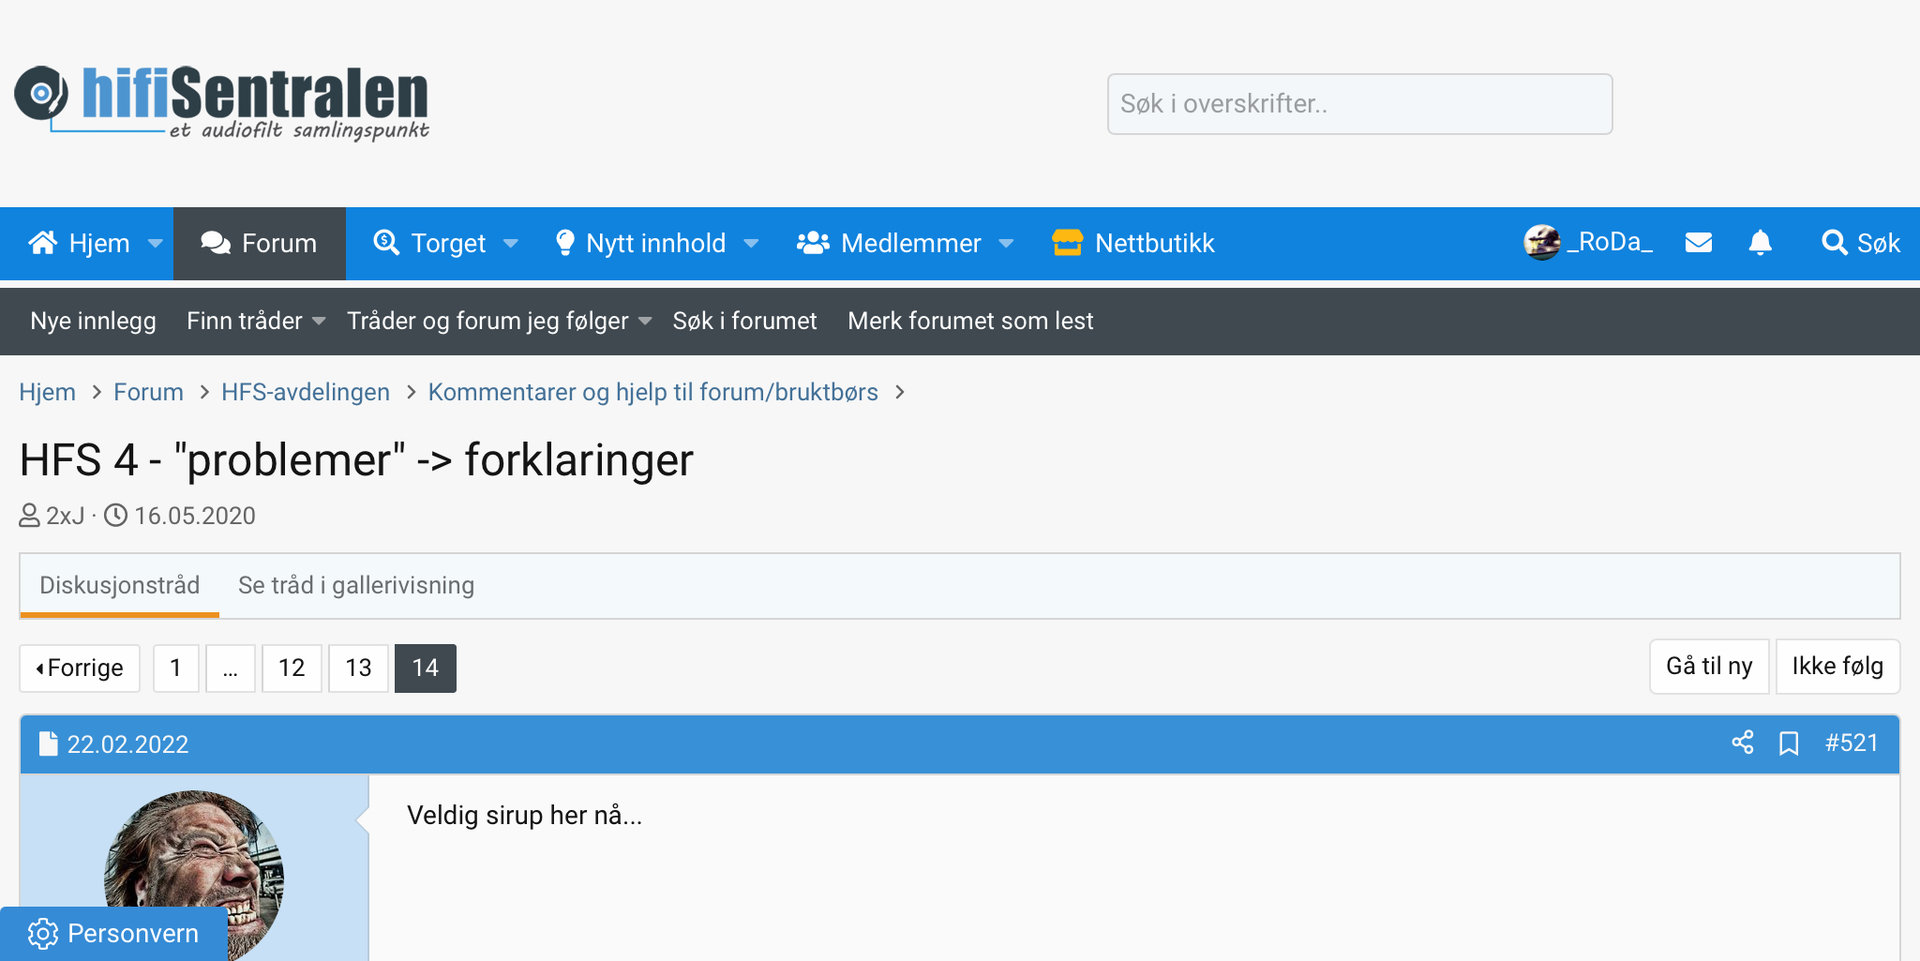Switch to Se tråd i gallerivisning tab

[x=356, y=585]
